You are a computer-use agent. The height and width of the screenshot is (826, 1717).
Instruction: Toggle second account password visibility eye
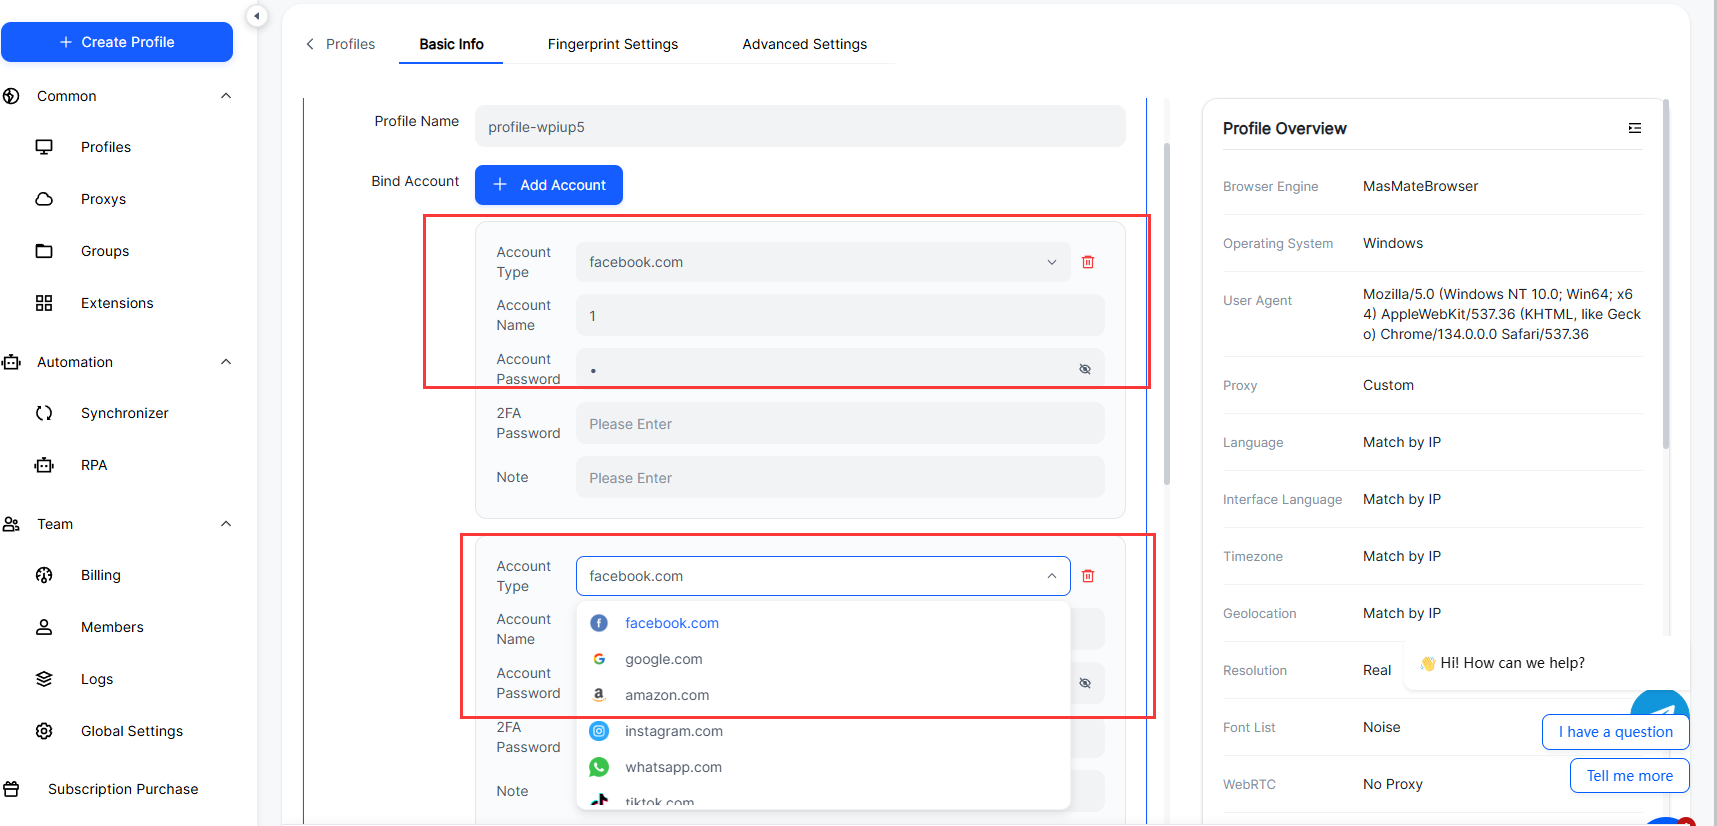1085,684
